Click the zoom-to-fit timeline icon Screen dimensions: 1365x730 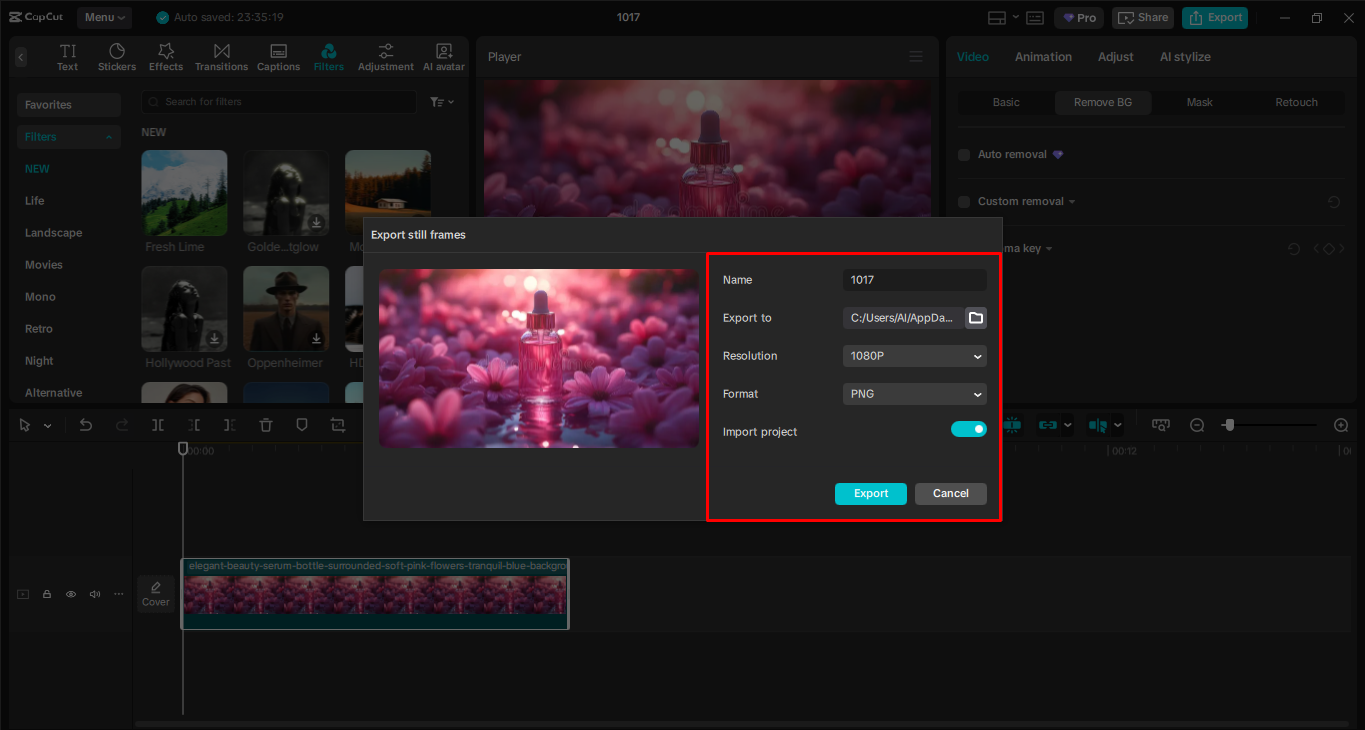click(1161, 425)
